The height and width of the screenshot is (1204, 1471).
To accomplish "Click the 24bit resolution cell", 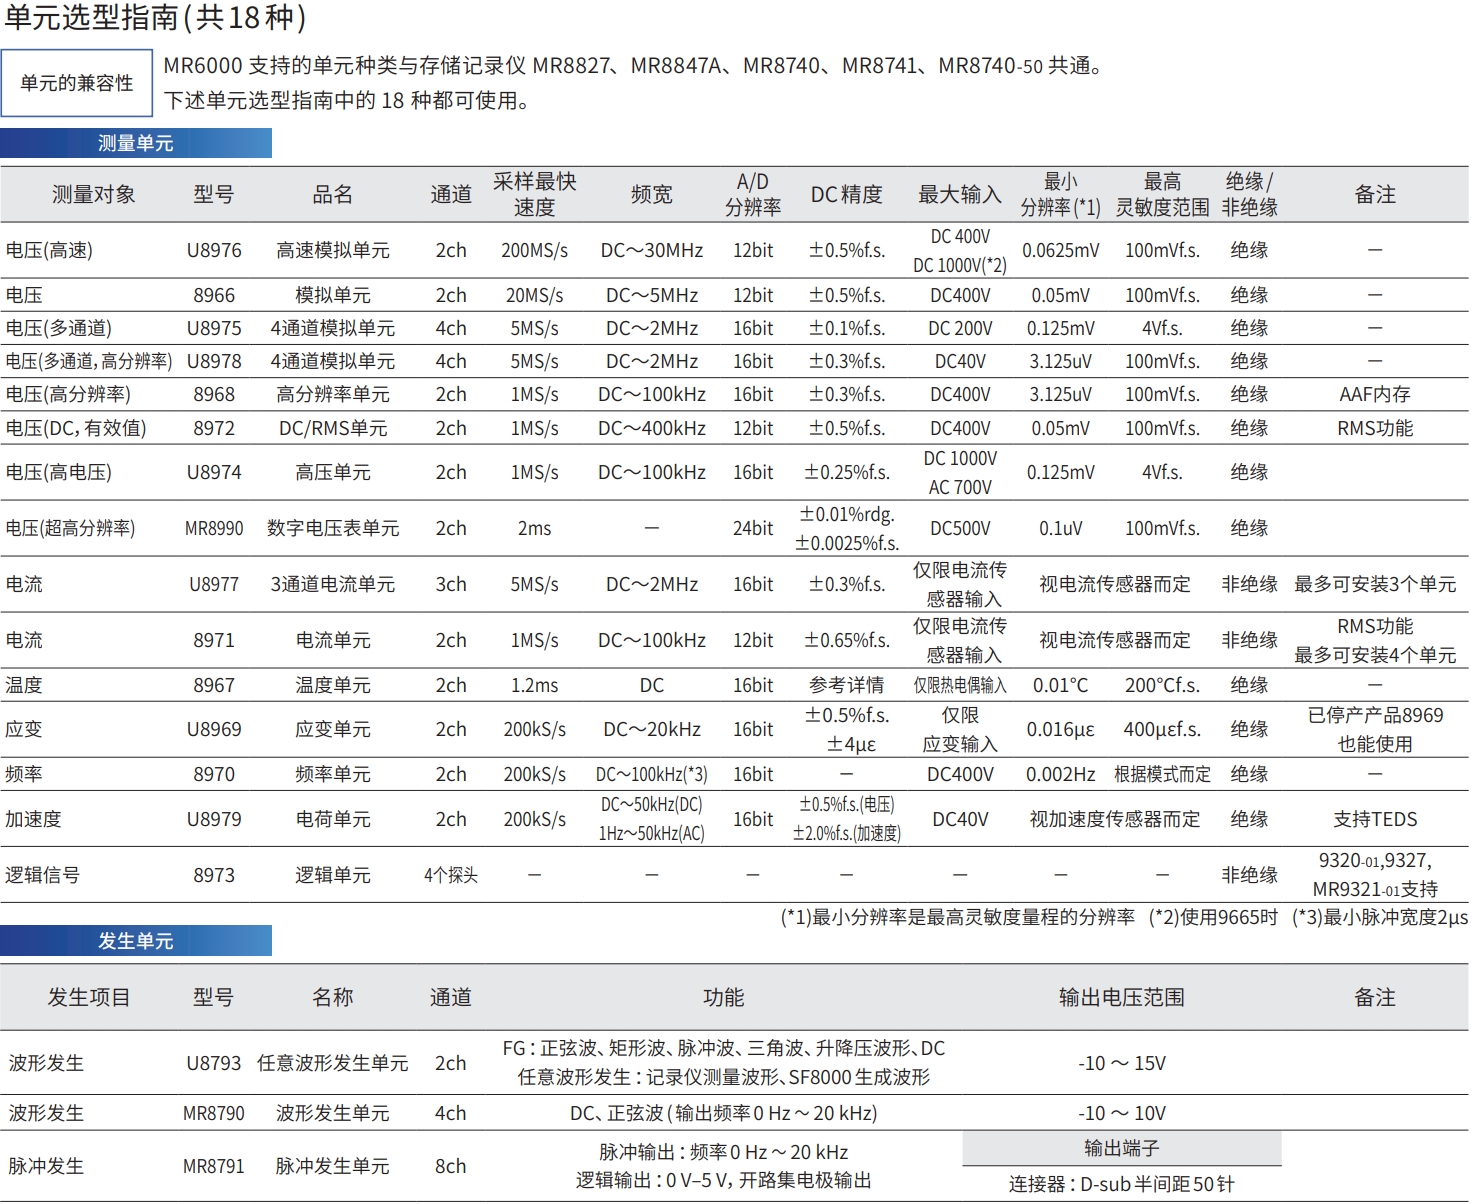I will tap(753, 529).
